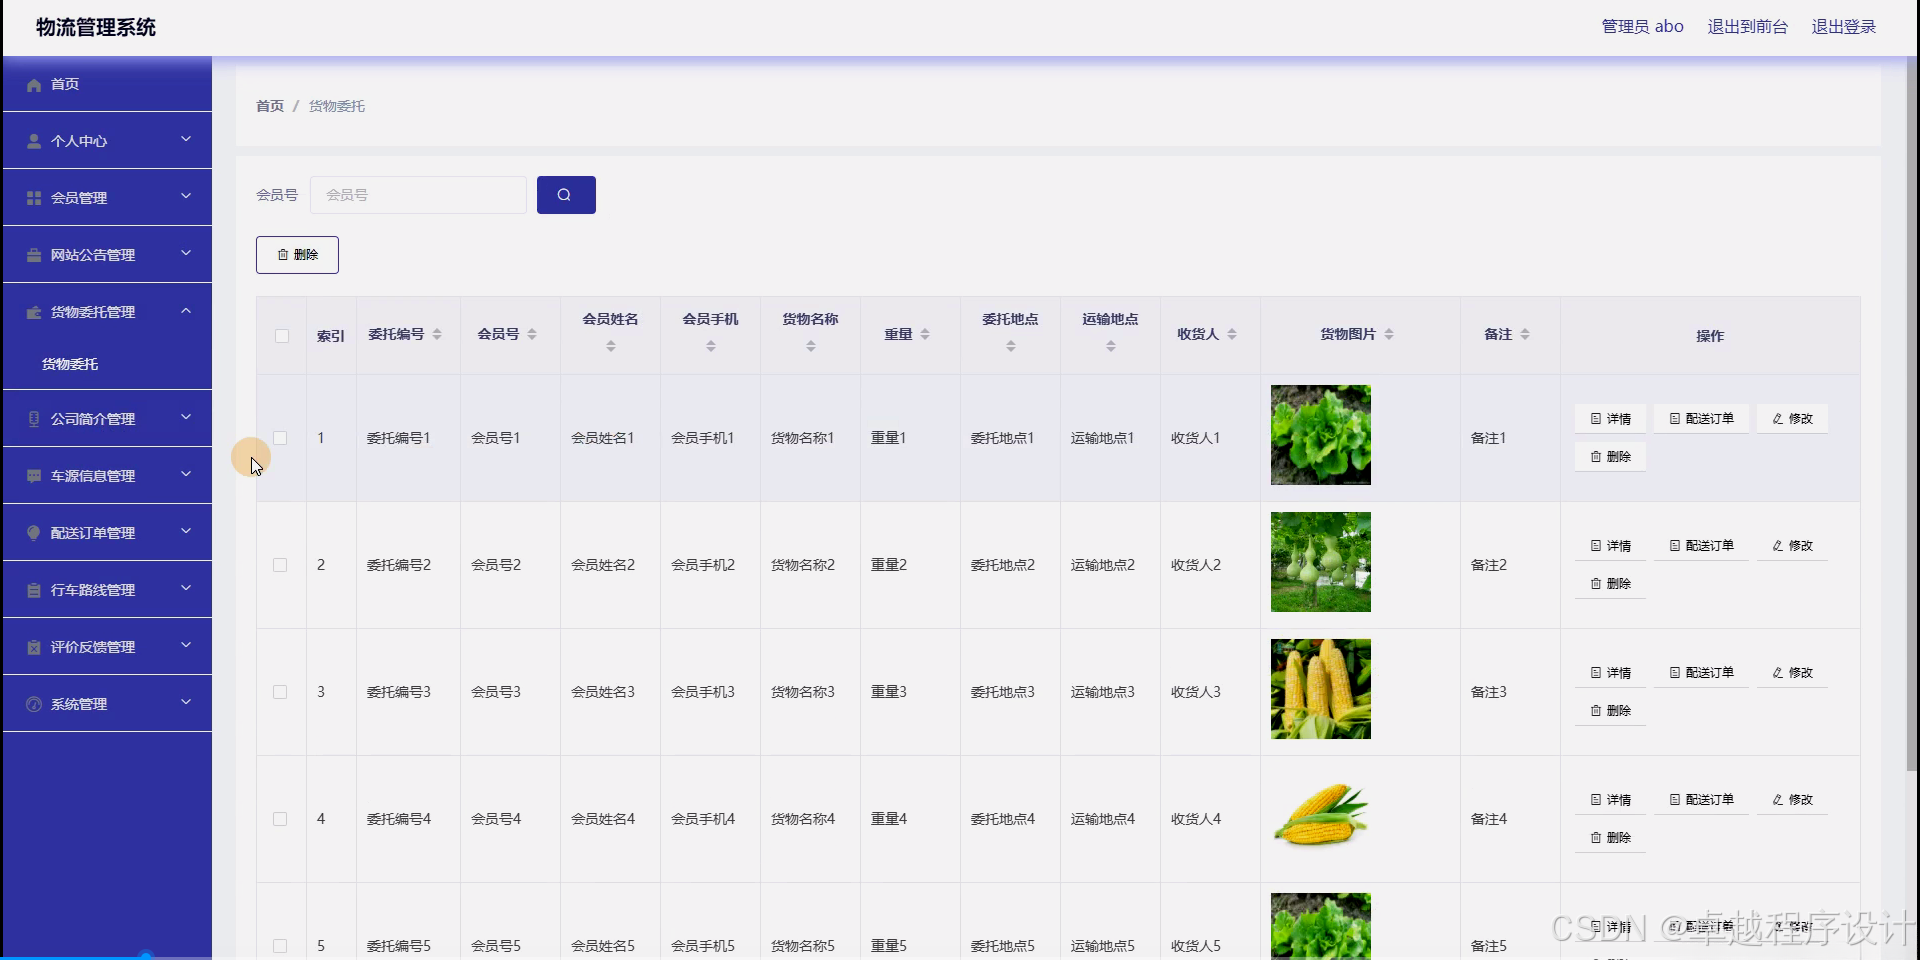
Task: Click 退出到前台 link
Action: tap(1747, 27)
